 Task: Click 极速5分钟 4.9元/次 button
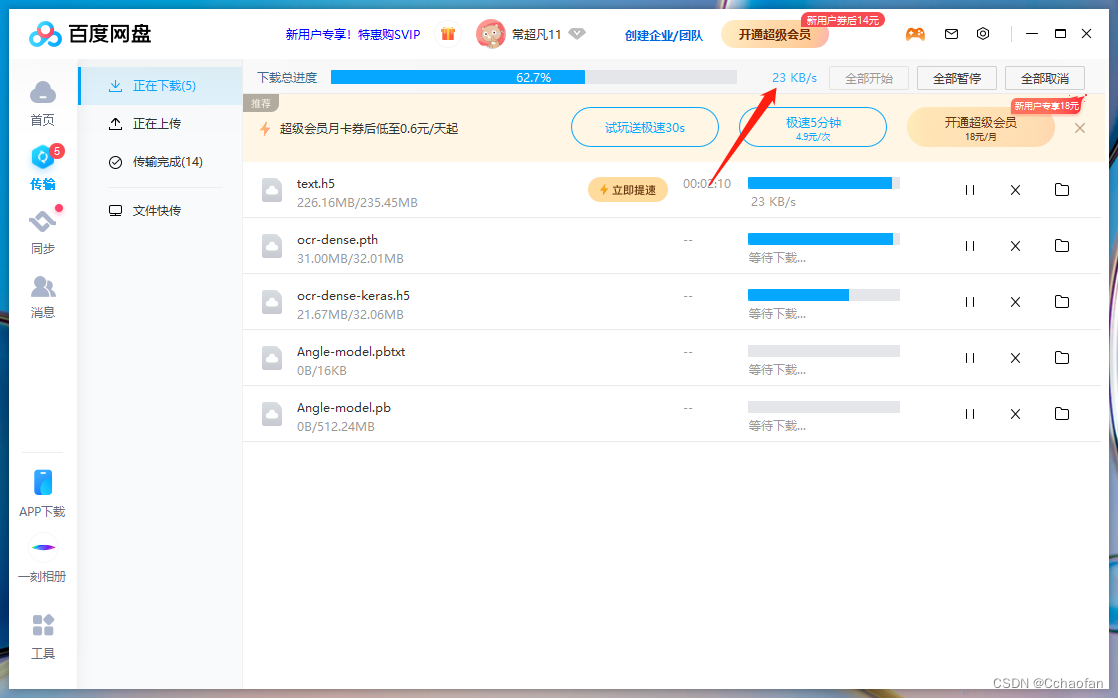(813, 128)
